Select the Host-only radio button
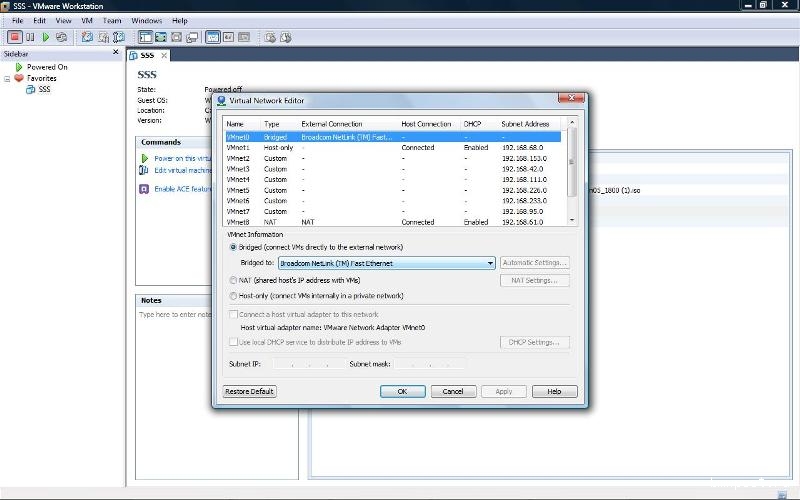 [x=234, y=296]
